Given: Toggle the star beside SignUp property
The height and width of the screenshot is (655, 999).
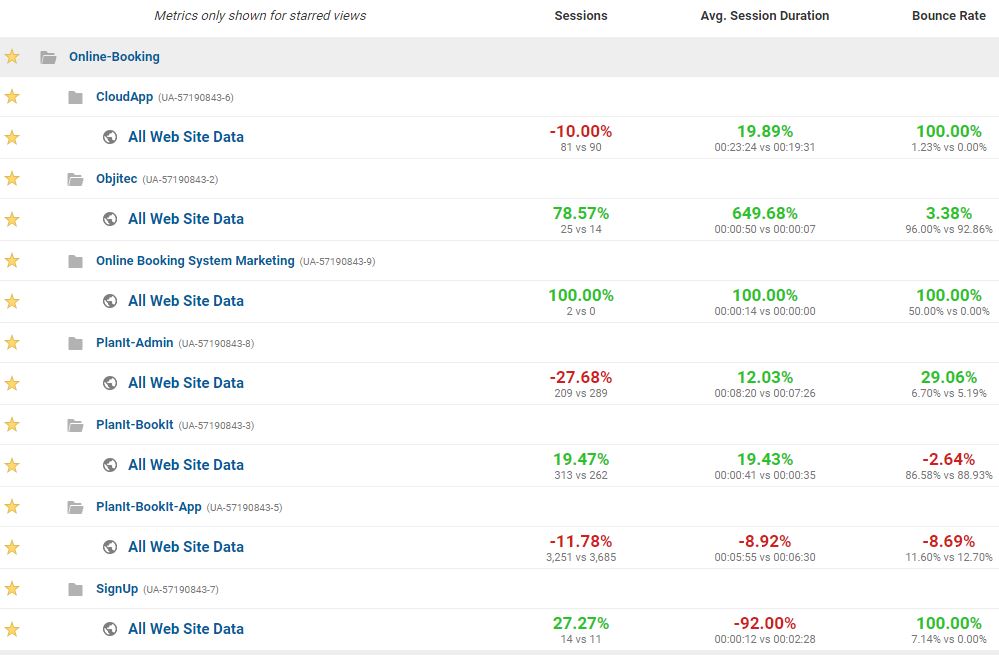Looking at the screenshot, I should [x=12, y=589].
